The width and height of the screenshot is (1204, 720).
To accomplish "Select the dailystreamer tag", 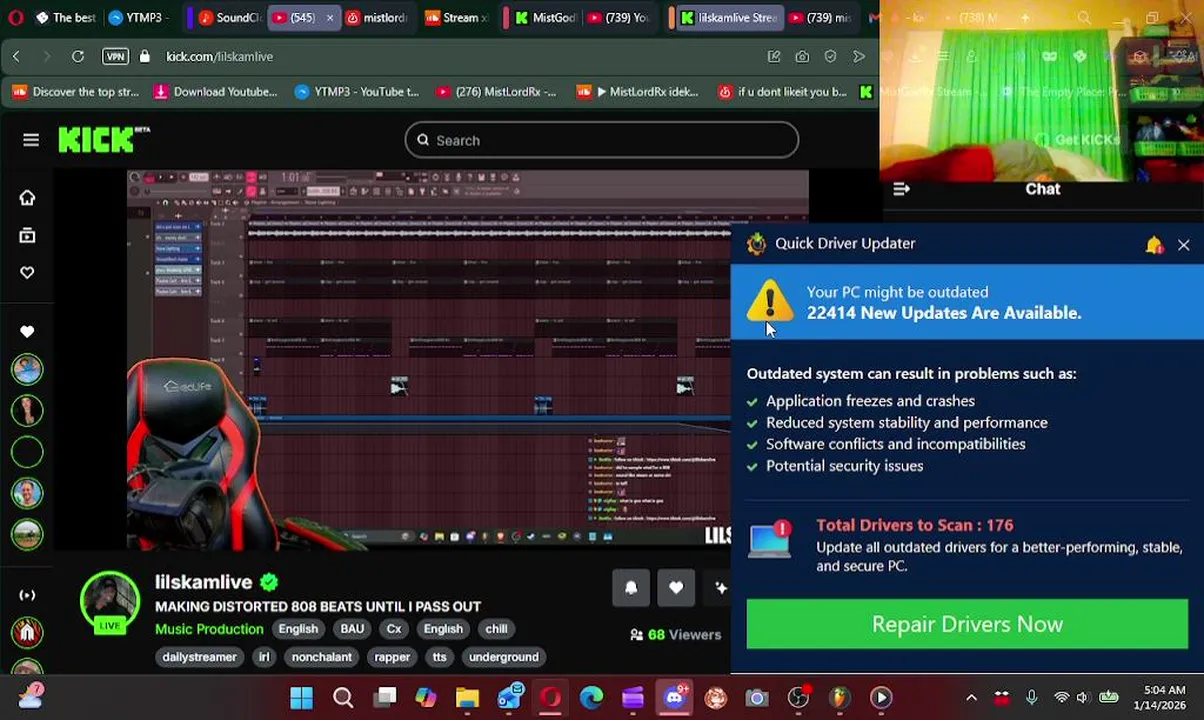I will click(x=199, y=657).
